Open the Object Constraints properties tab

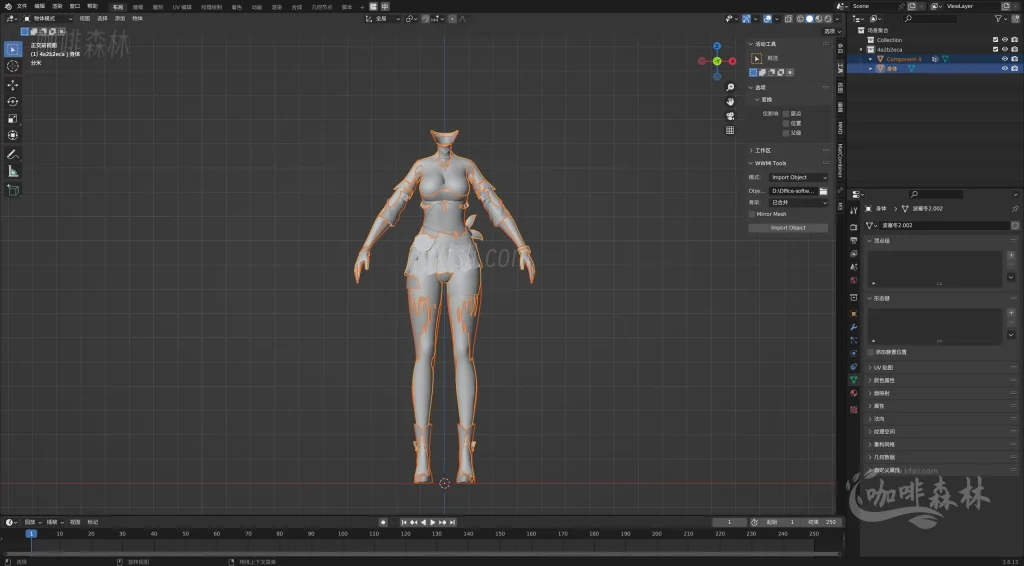[x=854, y=366]
